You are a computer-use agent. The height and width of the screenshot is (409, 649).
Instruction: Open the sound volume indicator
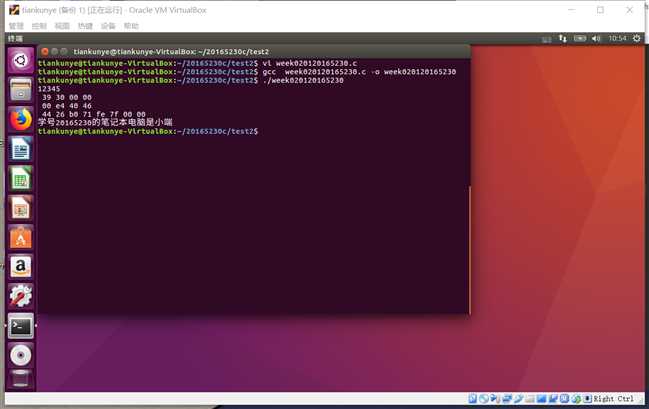[596, 38]
